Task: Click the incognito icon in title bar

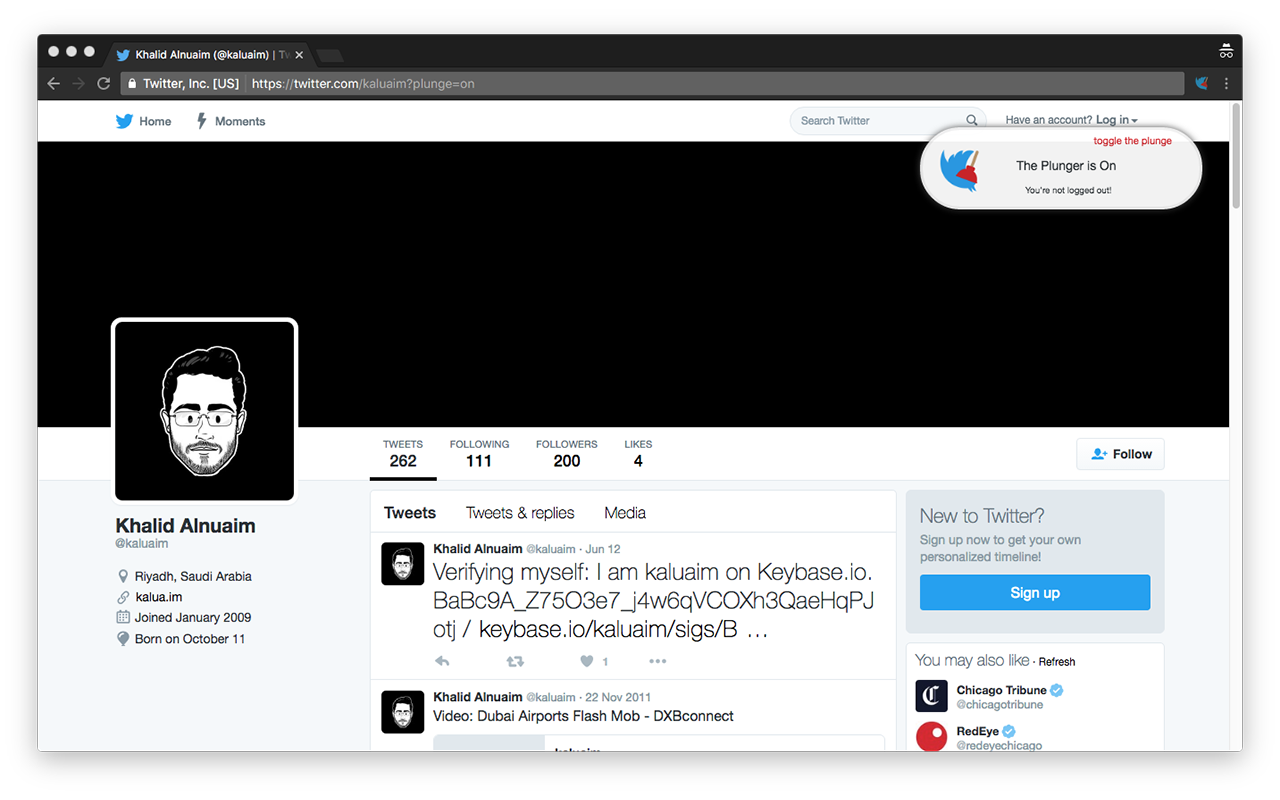Action: [x=1226, y=52]
